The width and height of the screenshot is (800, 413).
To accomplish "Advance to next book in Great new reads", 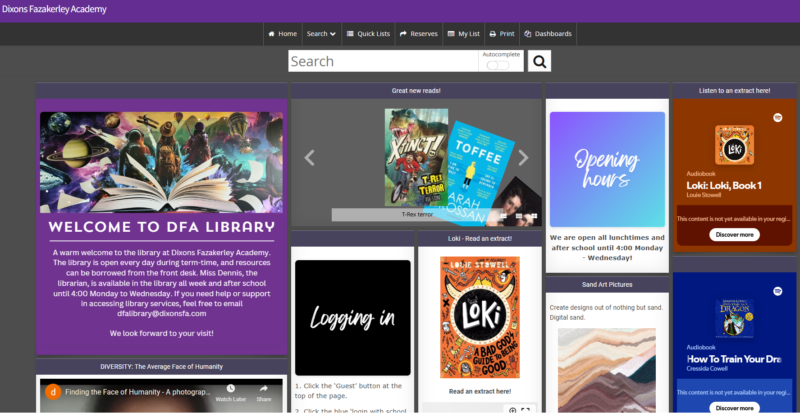I will [523, 157].
